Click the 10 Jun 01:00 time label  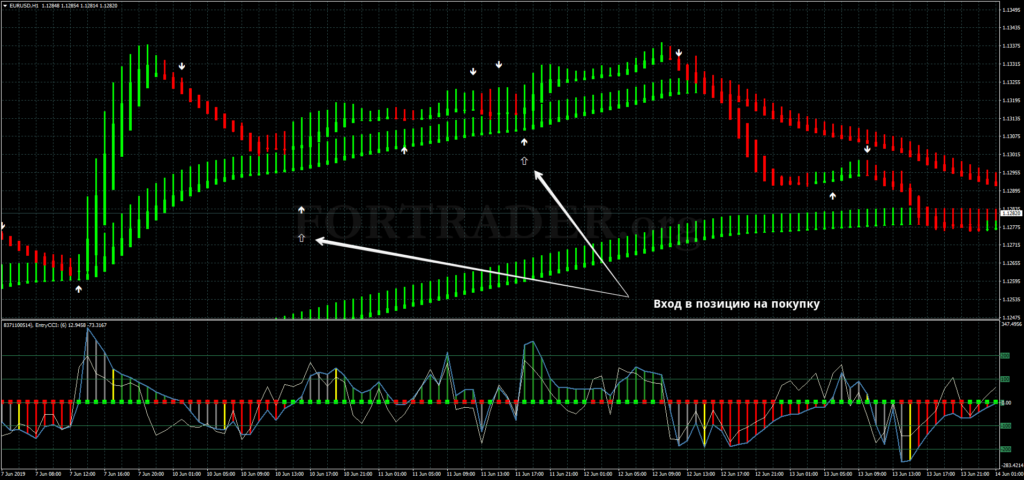click(187, 474)
